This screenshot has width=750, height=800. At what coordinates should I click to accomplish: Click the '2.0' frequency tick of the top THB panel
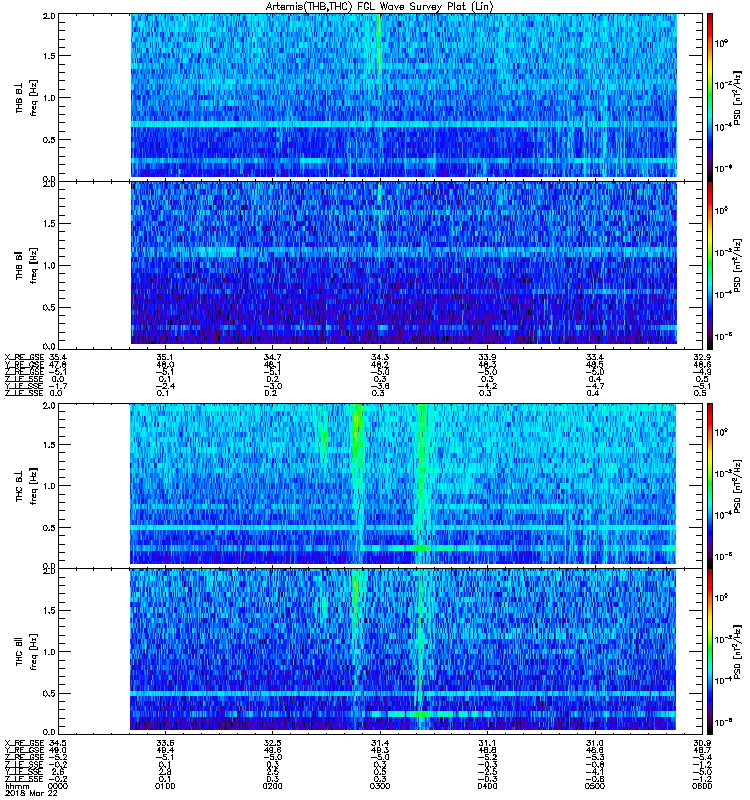49,16
